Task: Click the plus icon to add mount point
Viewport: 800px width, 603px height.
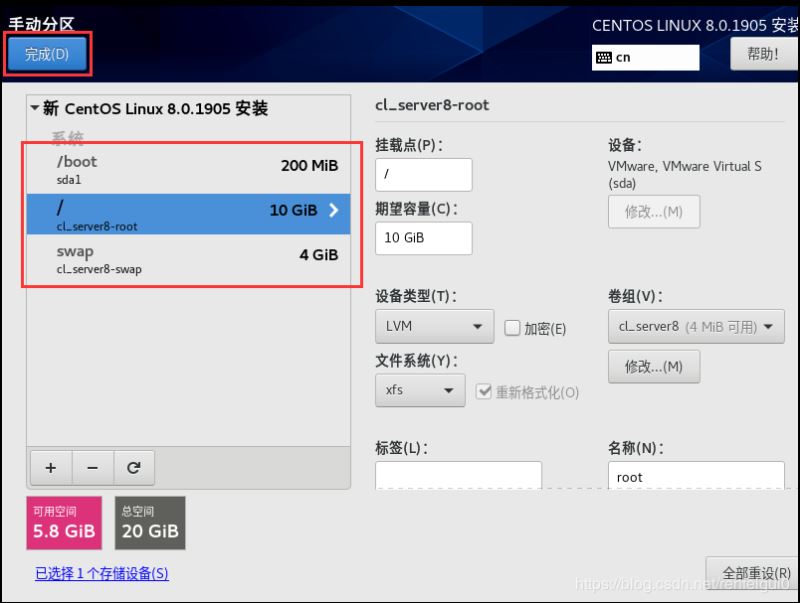Action: coord(51,467)
